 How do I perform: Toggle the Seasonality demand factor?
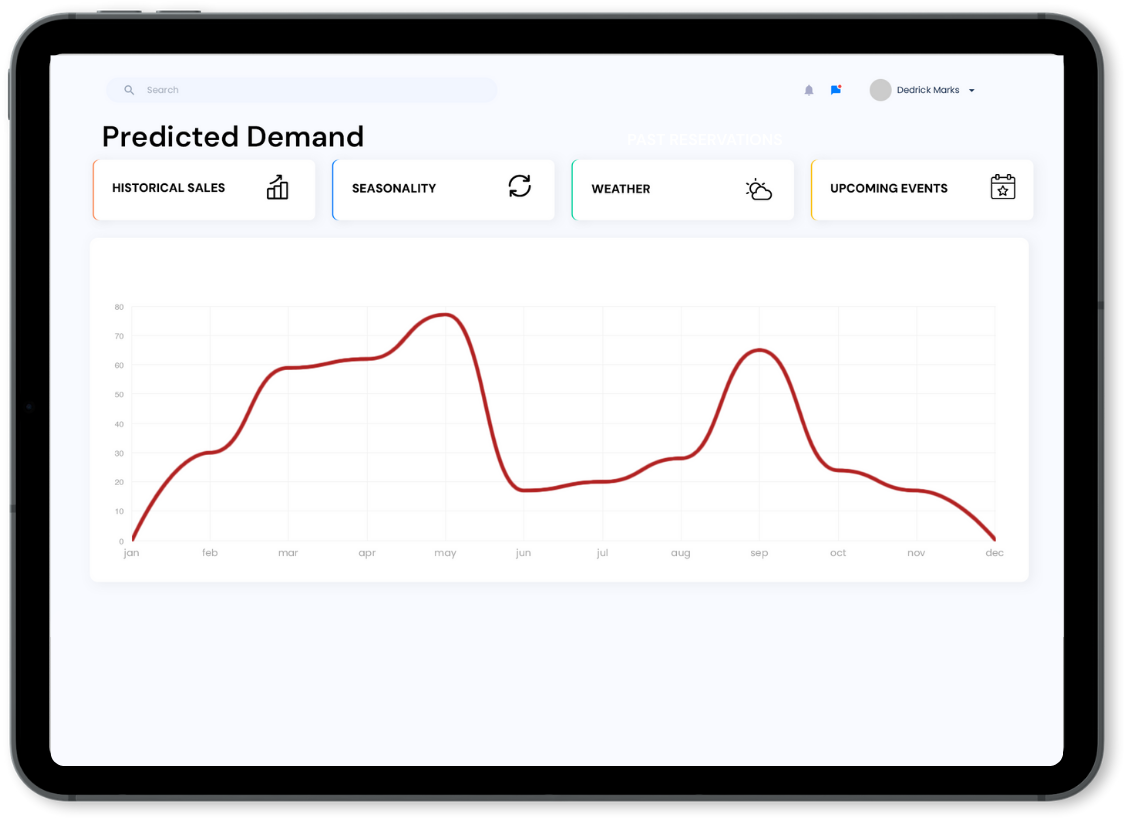[x=443, y=189]
